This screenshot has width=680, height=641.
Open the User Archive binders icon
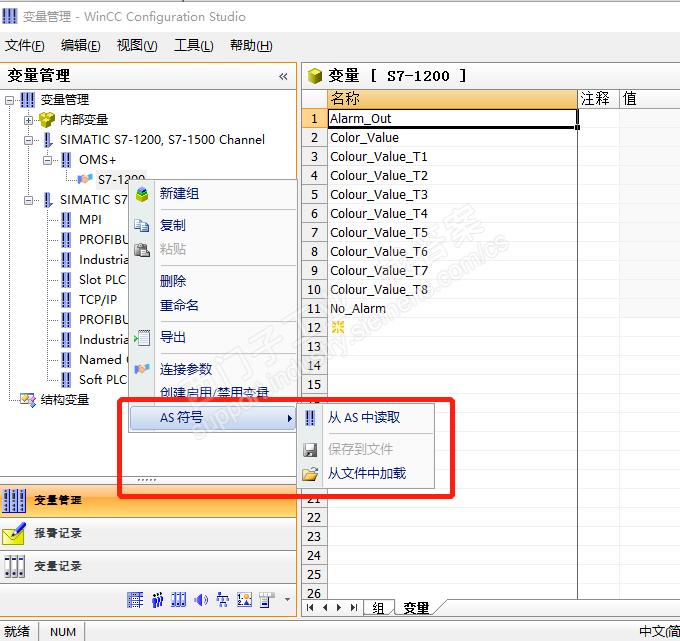coord(179,600)
